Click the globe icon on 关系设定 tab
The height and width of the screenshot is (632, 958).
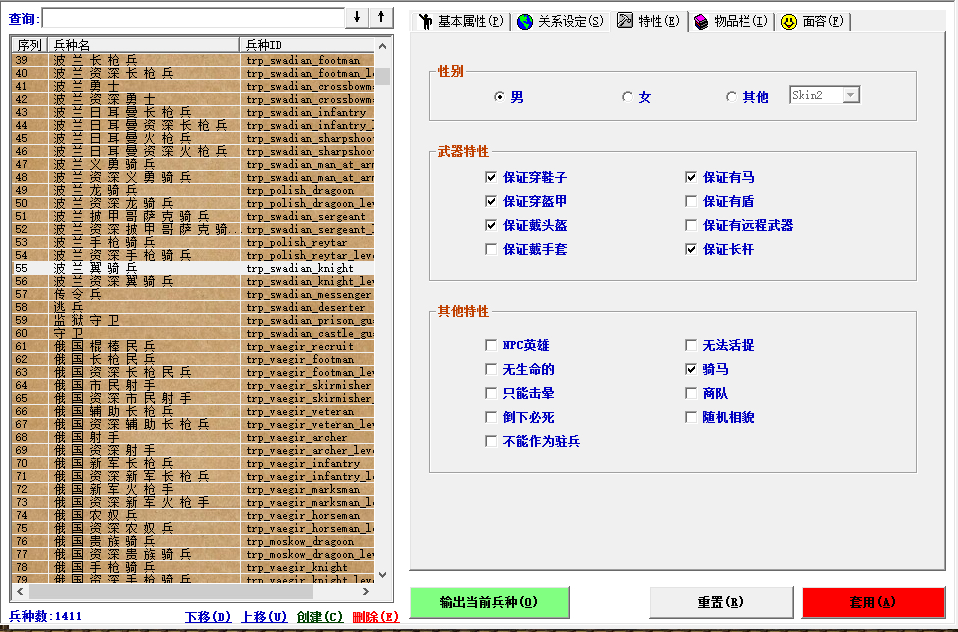click(525, 21)
